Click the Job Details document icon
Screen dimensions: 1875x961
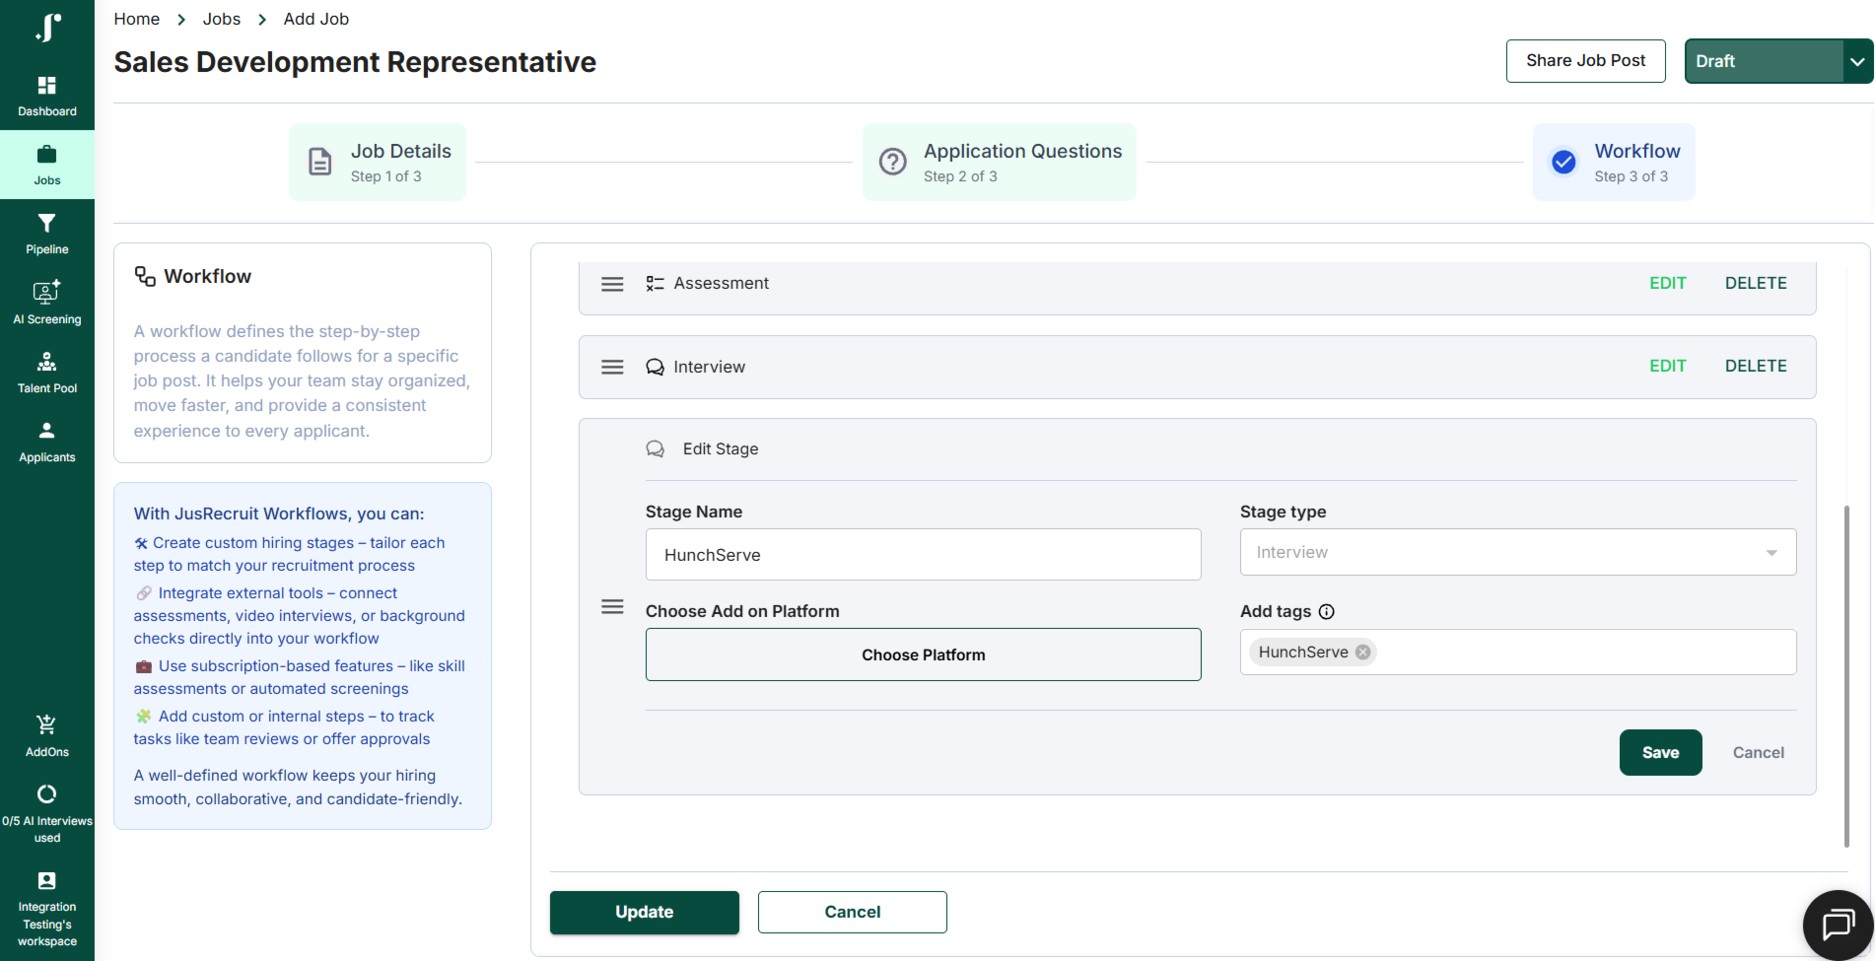320,161
